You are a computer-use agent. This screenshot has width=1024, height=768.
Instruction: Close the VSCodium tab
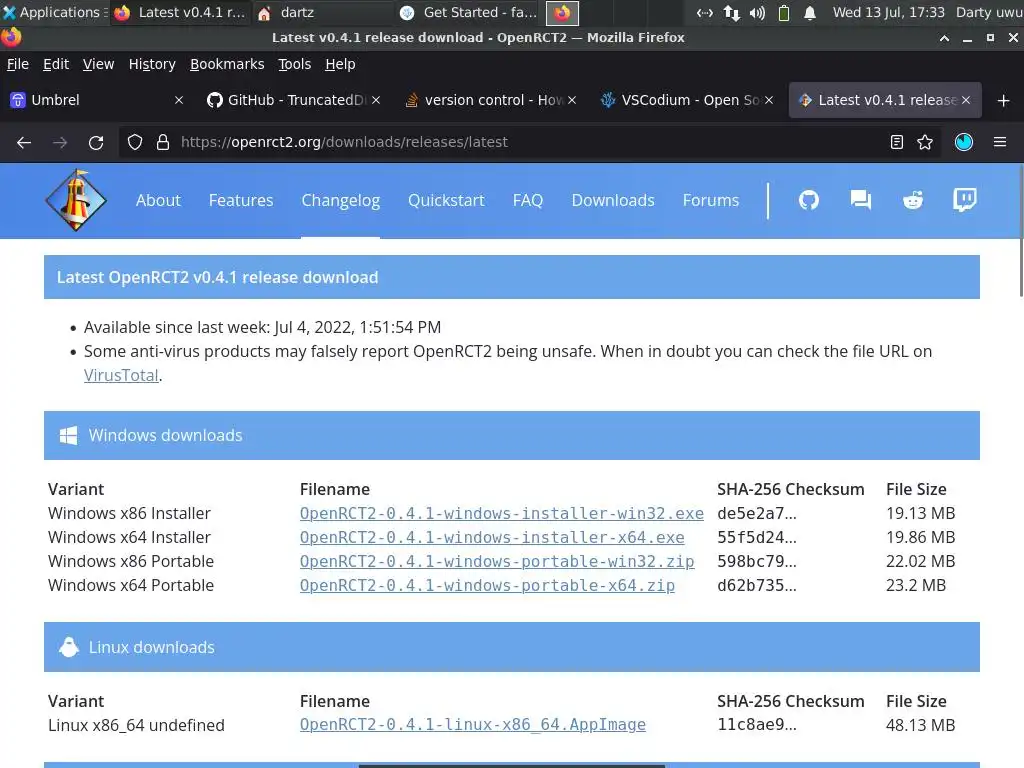[x=769, y=100]
